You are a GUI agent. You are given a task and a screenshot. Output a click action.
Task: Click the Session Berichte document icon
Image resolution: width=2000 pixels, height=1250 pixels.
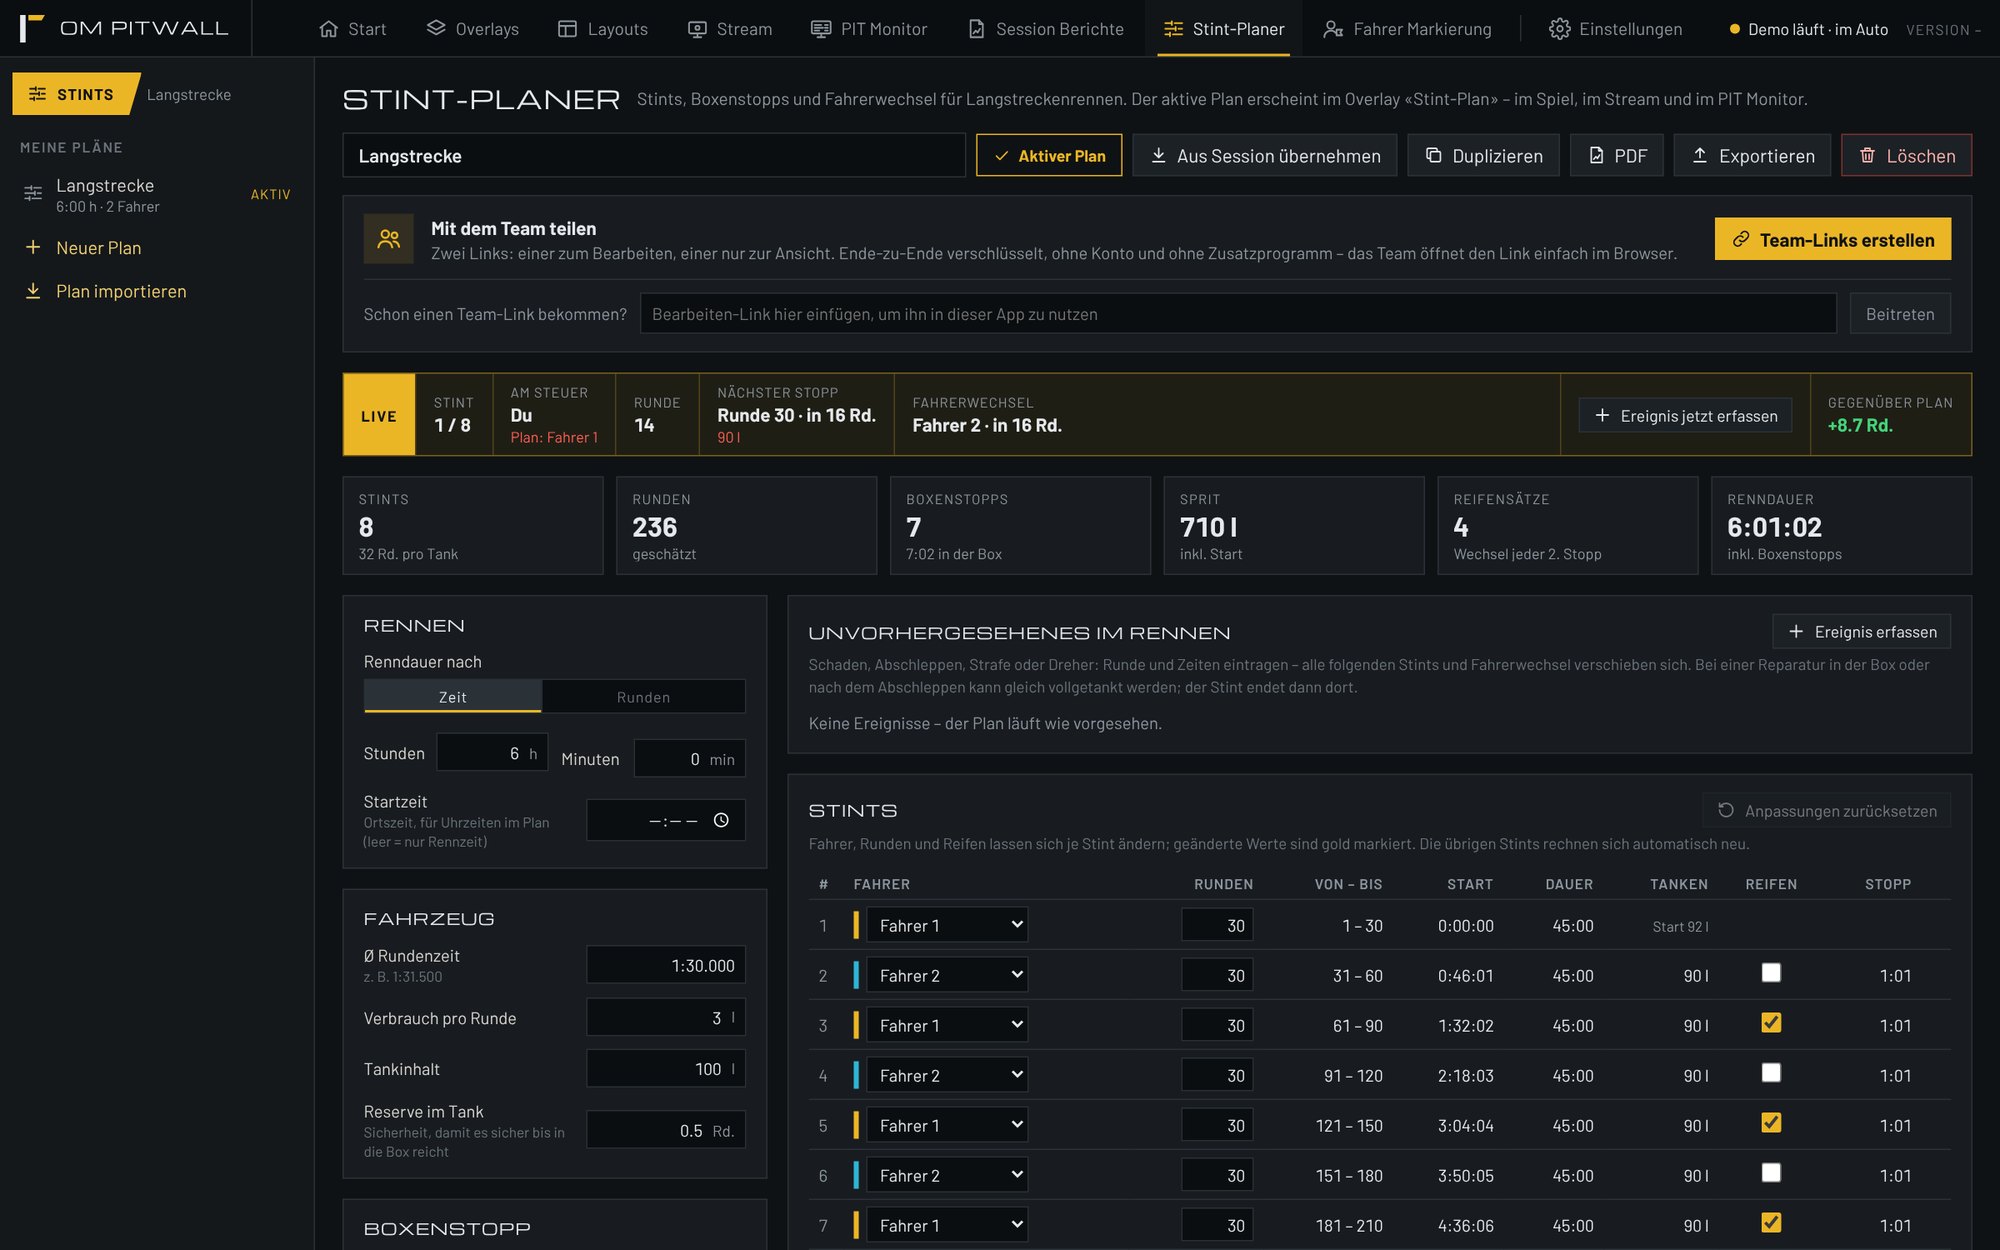click(x=977, y=29)
